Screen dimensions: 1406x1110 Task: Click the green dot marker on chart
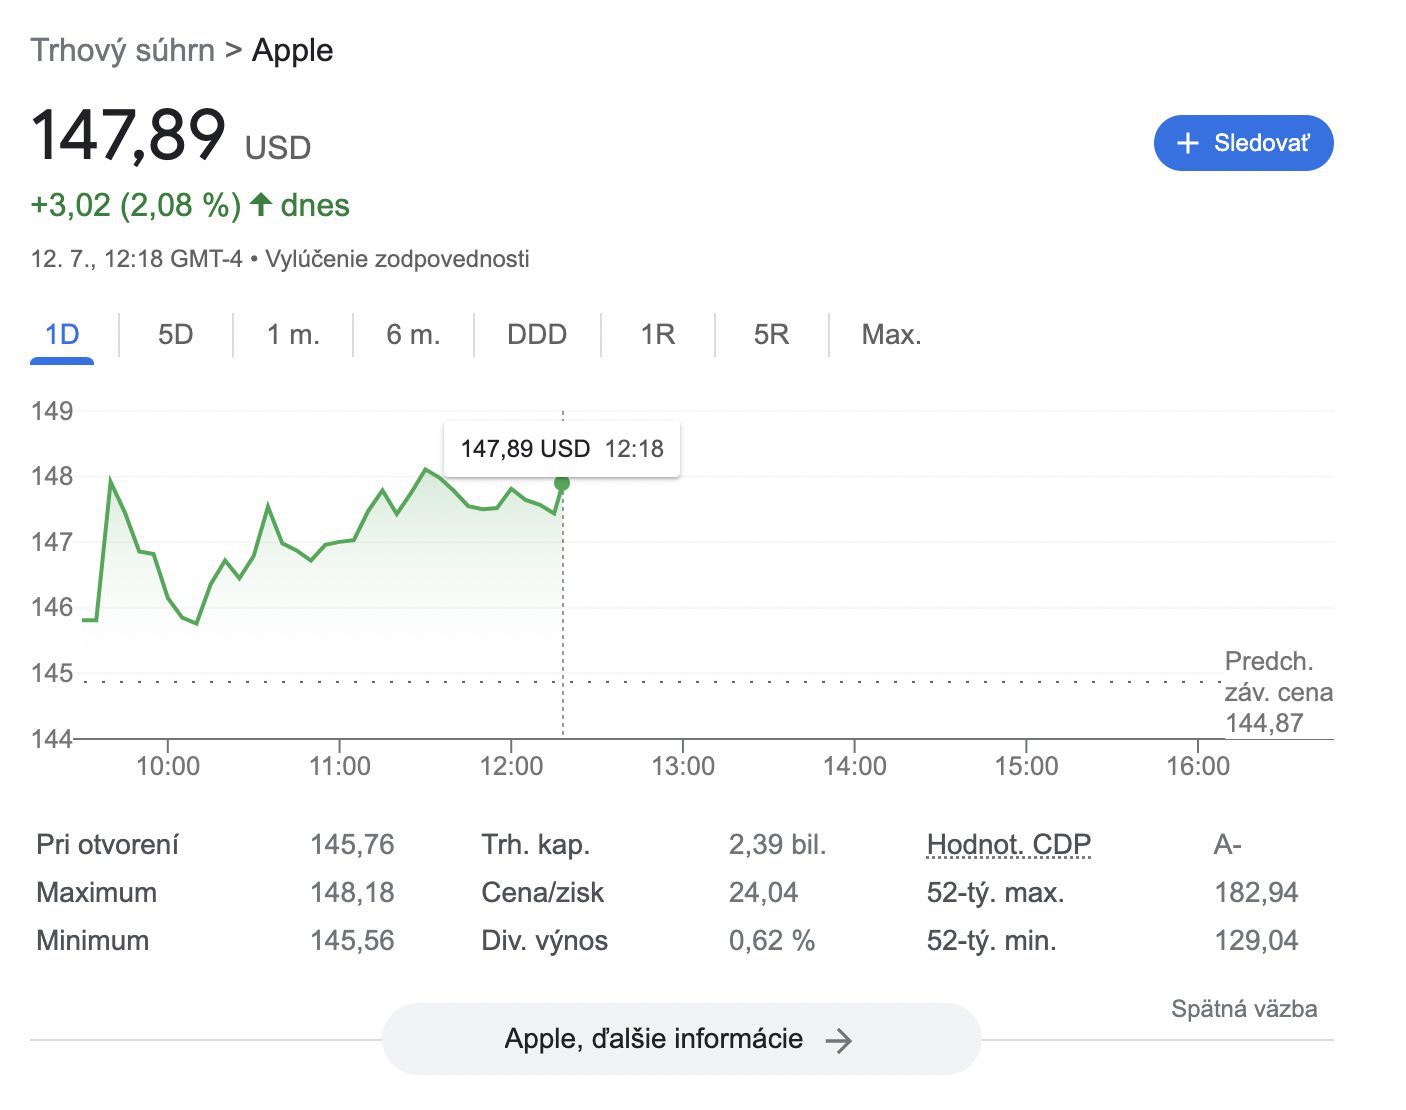tap(562, 484)
